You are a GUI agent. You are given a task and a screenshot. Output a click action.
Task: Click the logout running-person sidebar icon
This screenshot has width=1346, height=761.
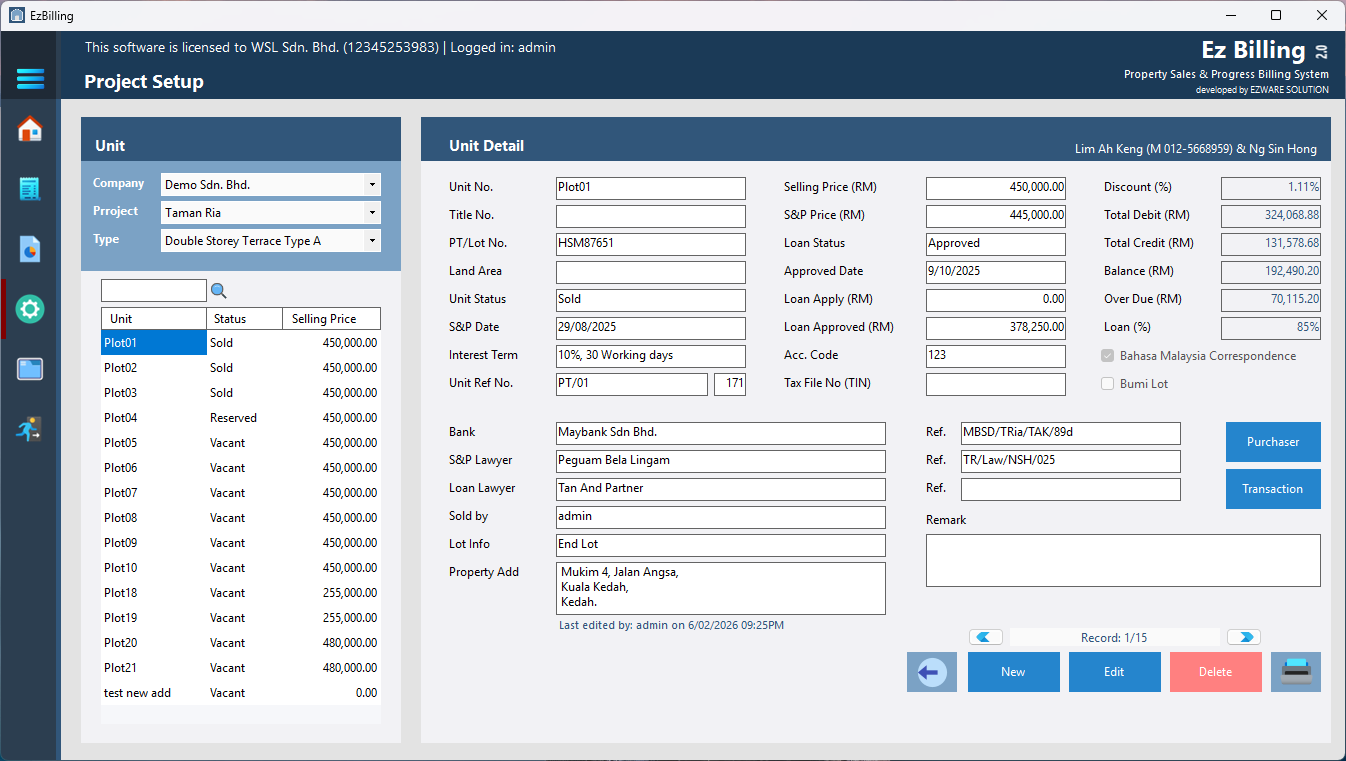[30, 429]
